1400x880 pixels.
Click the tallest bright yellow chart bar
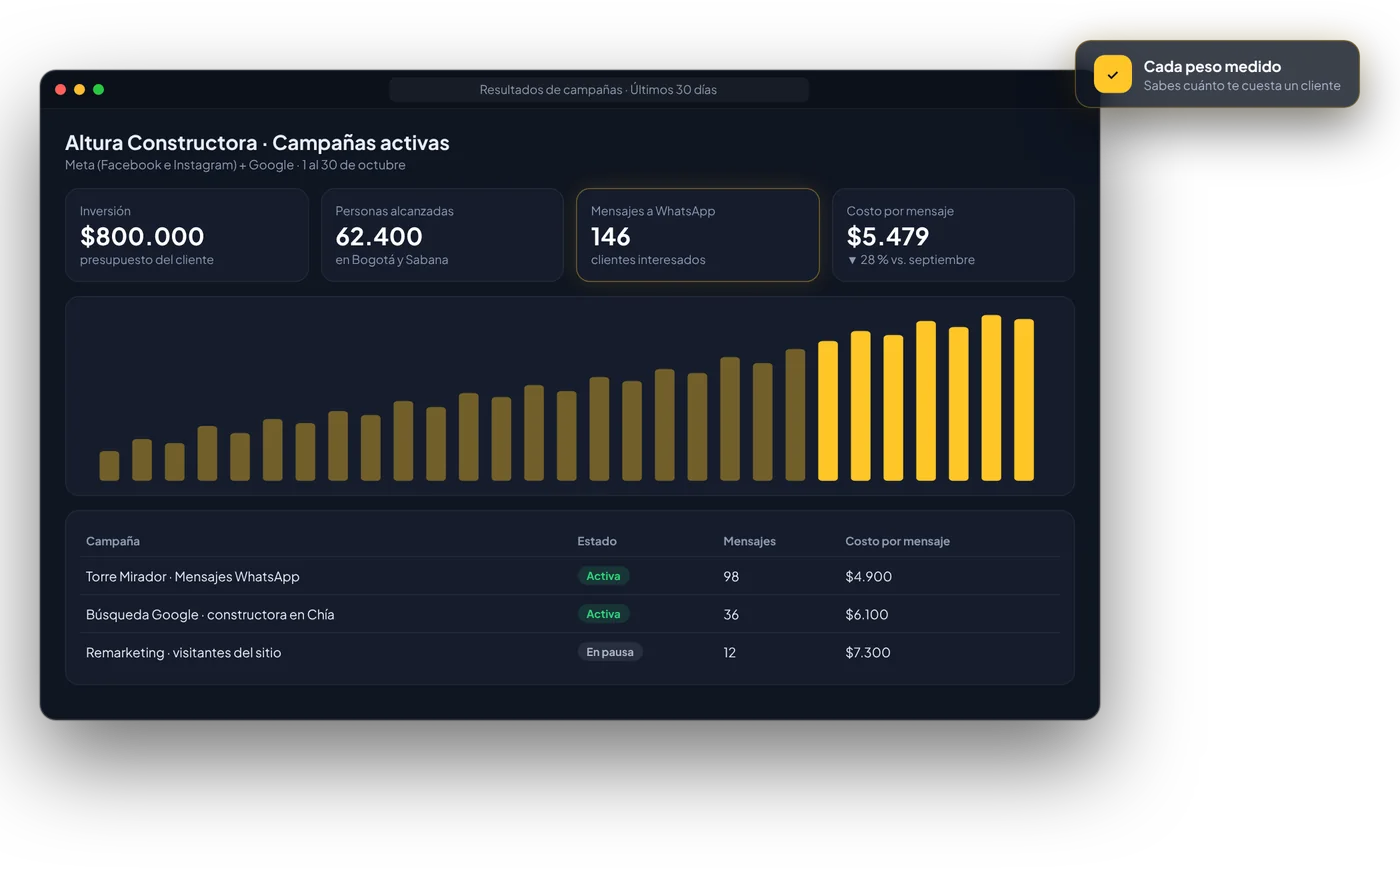991,398
